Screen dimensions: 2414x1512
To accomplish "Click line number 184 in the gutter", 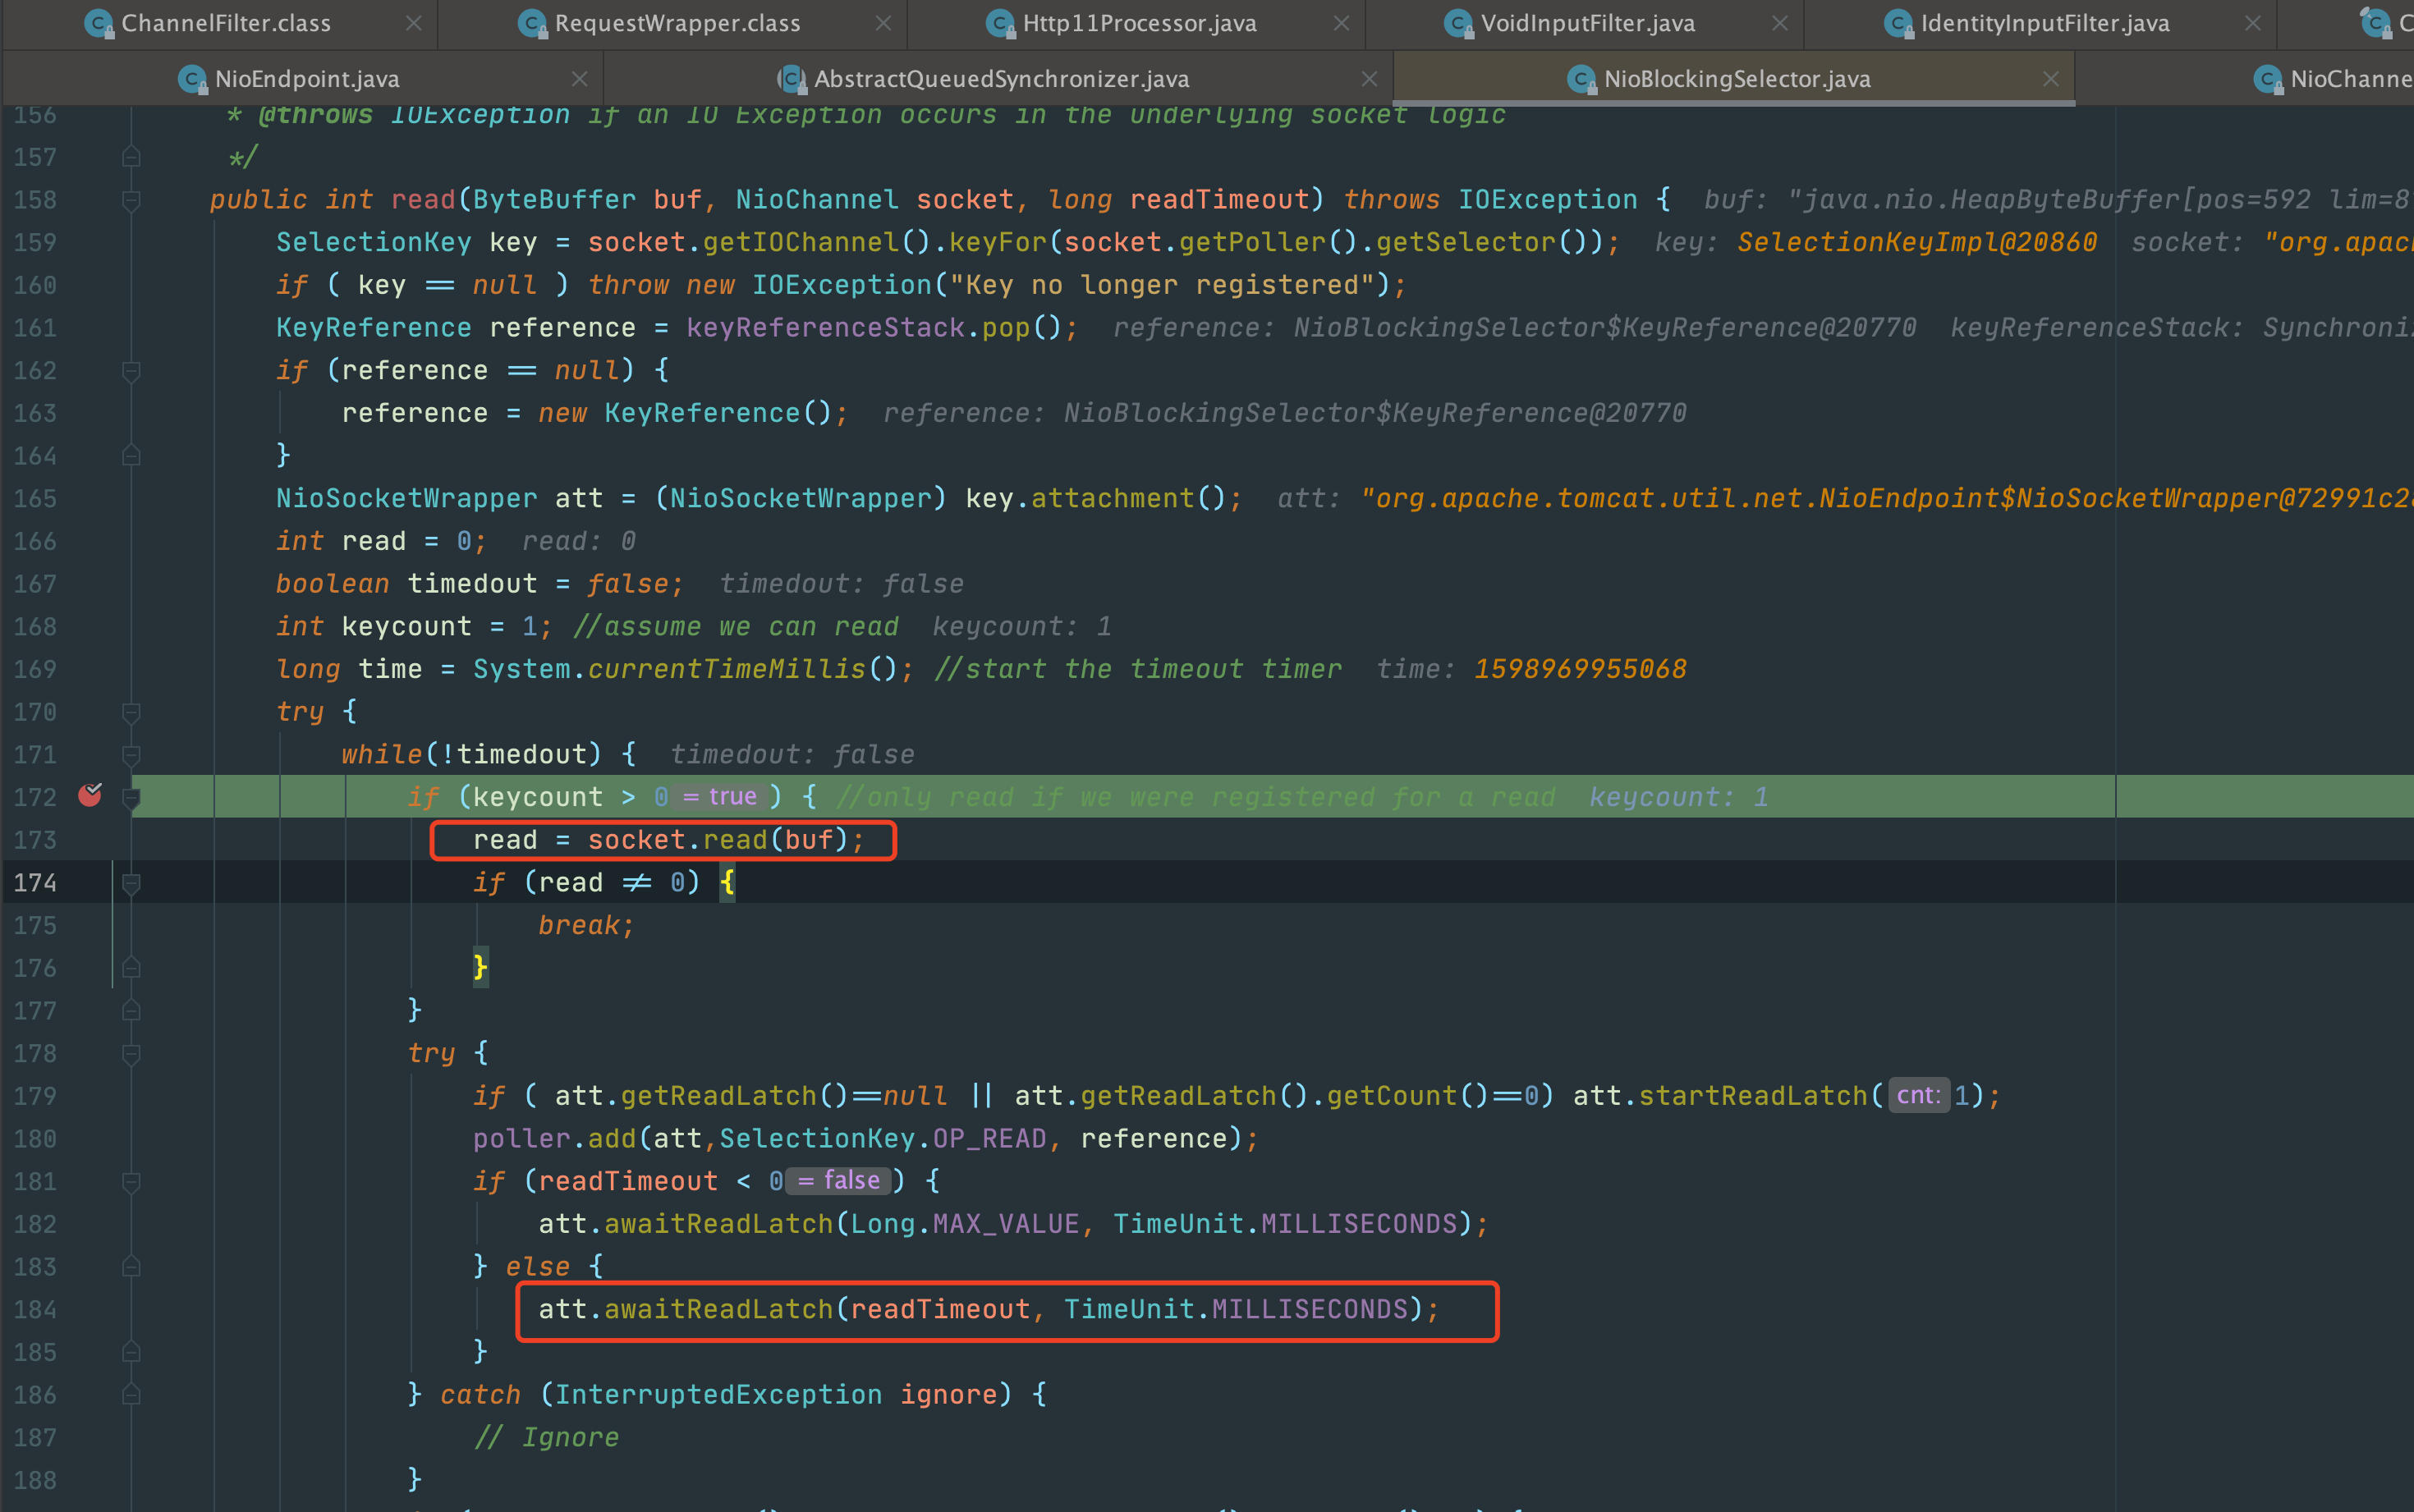I will click(35, 1310).
